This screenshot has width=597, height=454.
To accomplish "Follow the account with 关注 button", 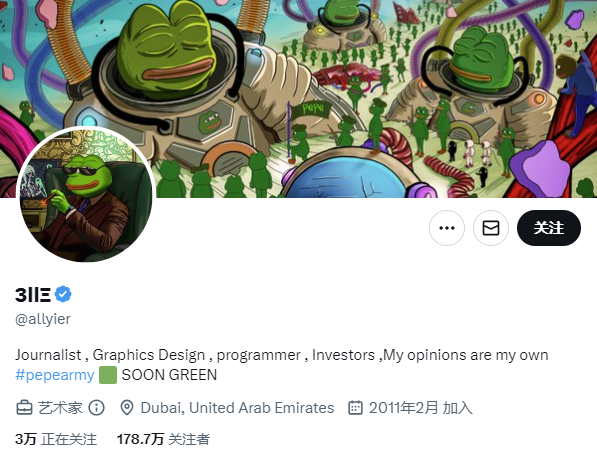I will pyautogui.click(x=549, y=228).
